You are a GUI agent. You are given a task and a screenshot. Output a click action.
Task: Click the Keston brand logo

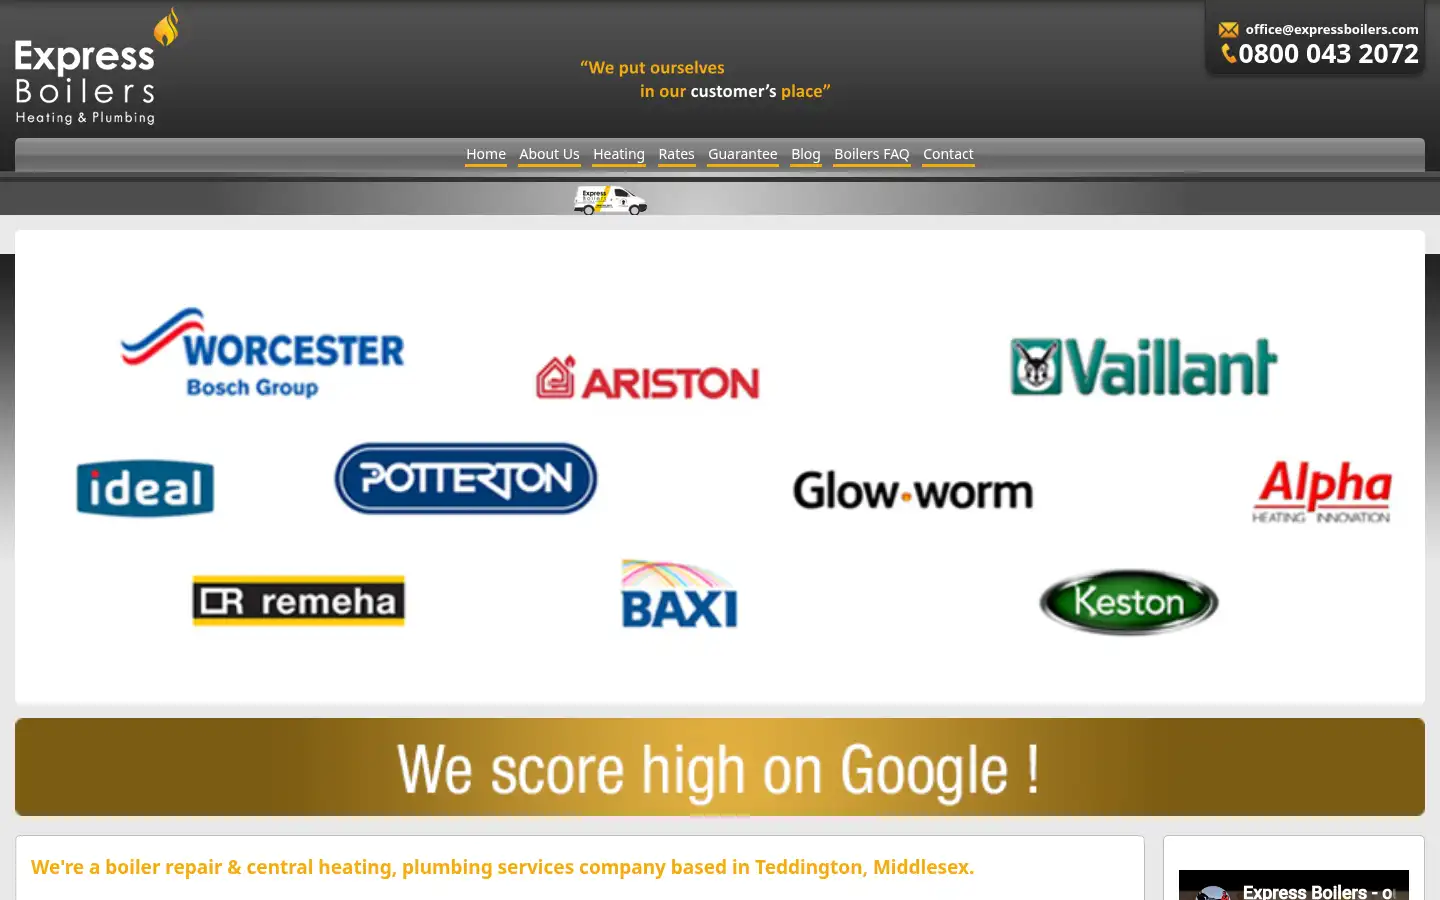tap(1129, 602)
